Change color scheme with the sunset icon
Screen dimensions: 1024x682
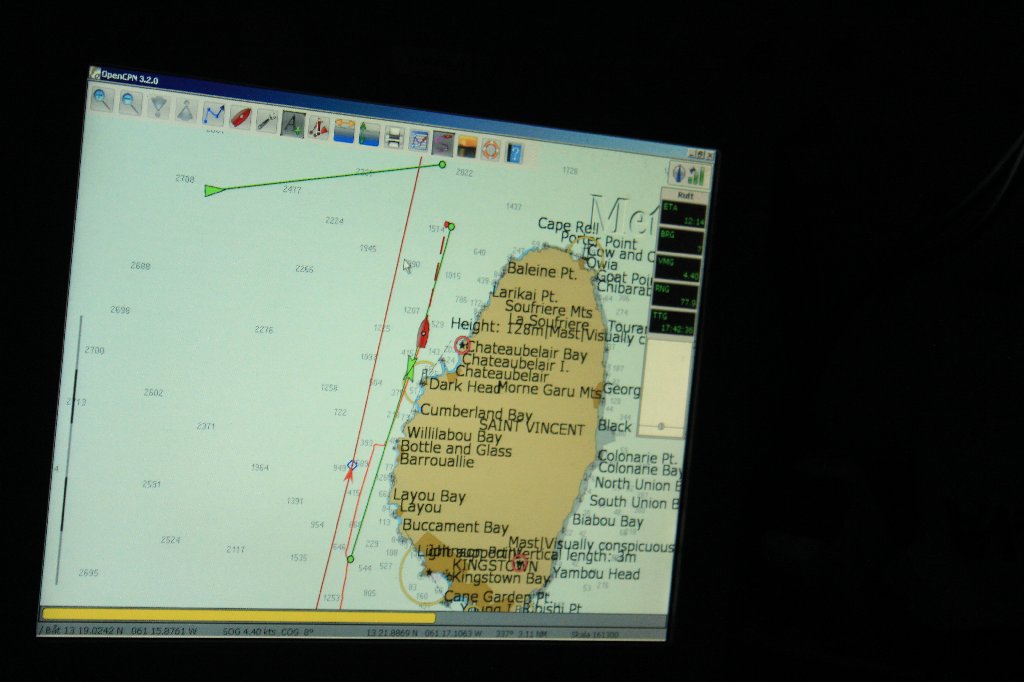point(467,146)
